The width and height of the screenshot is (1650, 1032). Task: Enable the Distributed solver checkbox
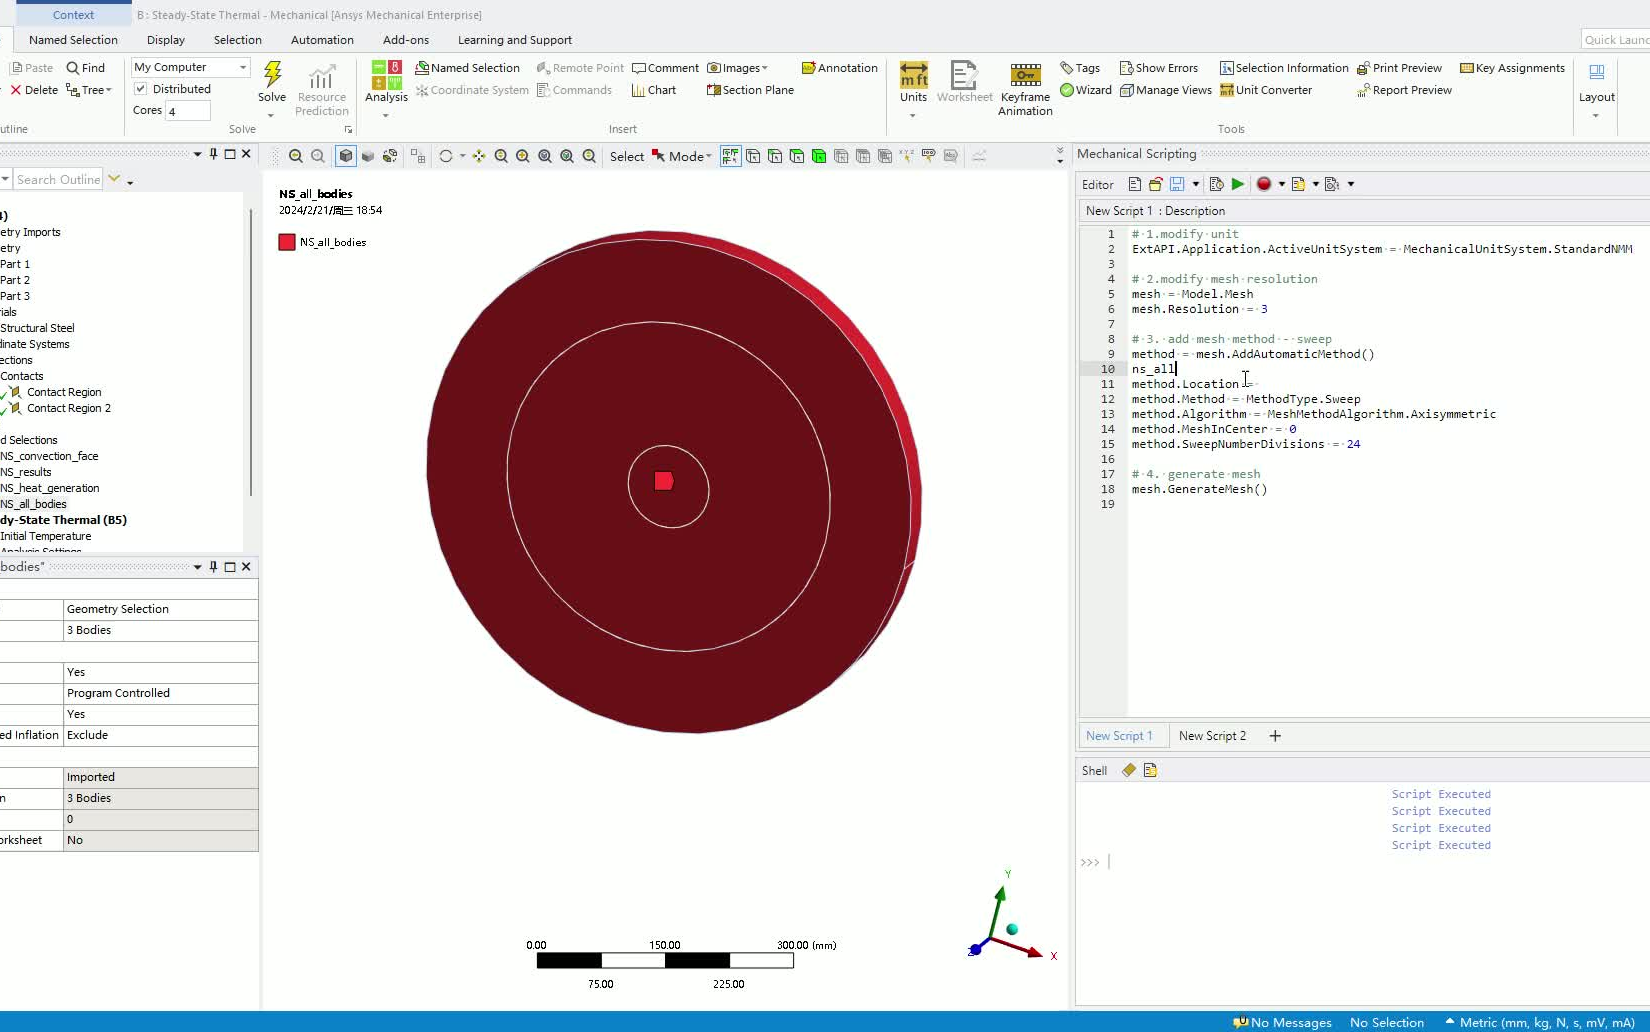[141, 88]
